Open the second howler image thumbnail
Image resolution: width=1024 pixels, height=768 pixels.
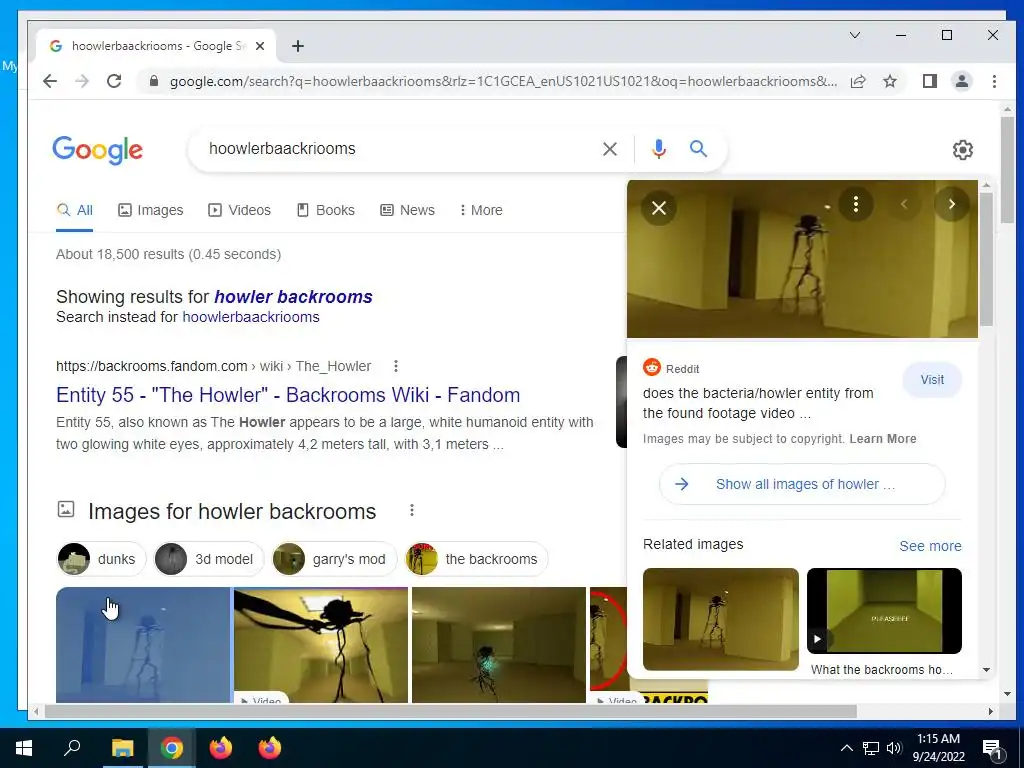(x=321, y=645)
